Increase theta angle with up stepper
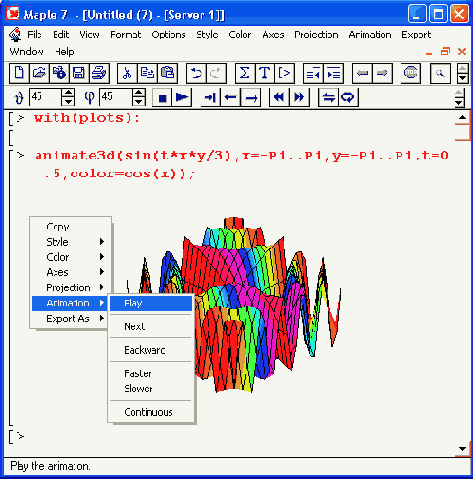Viewport: 473px width, 479px height. [x=68, y=93]
